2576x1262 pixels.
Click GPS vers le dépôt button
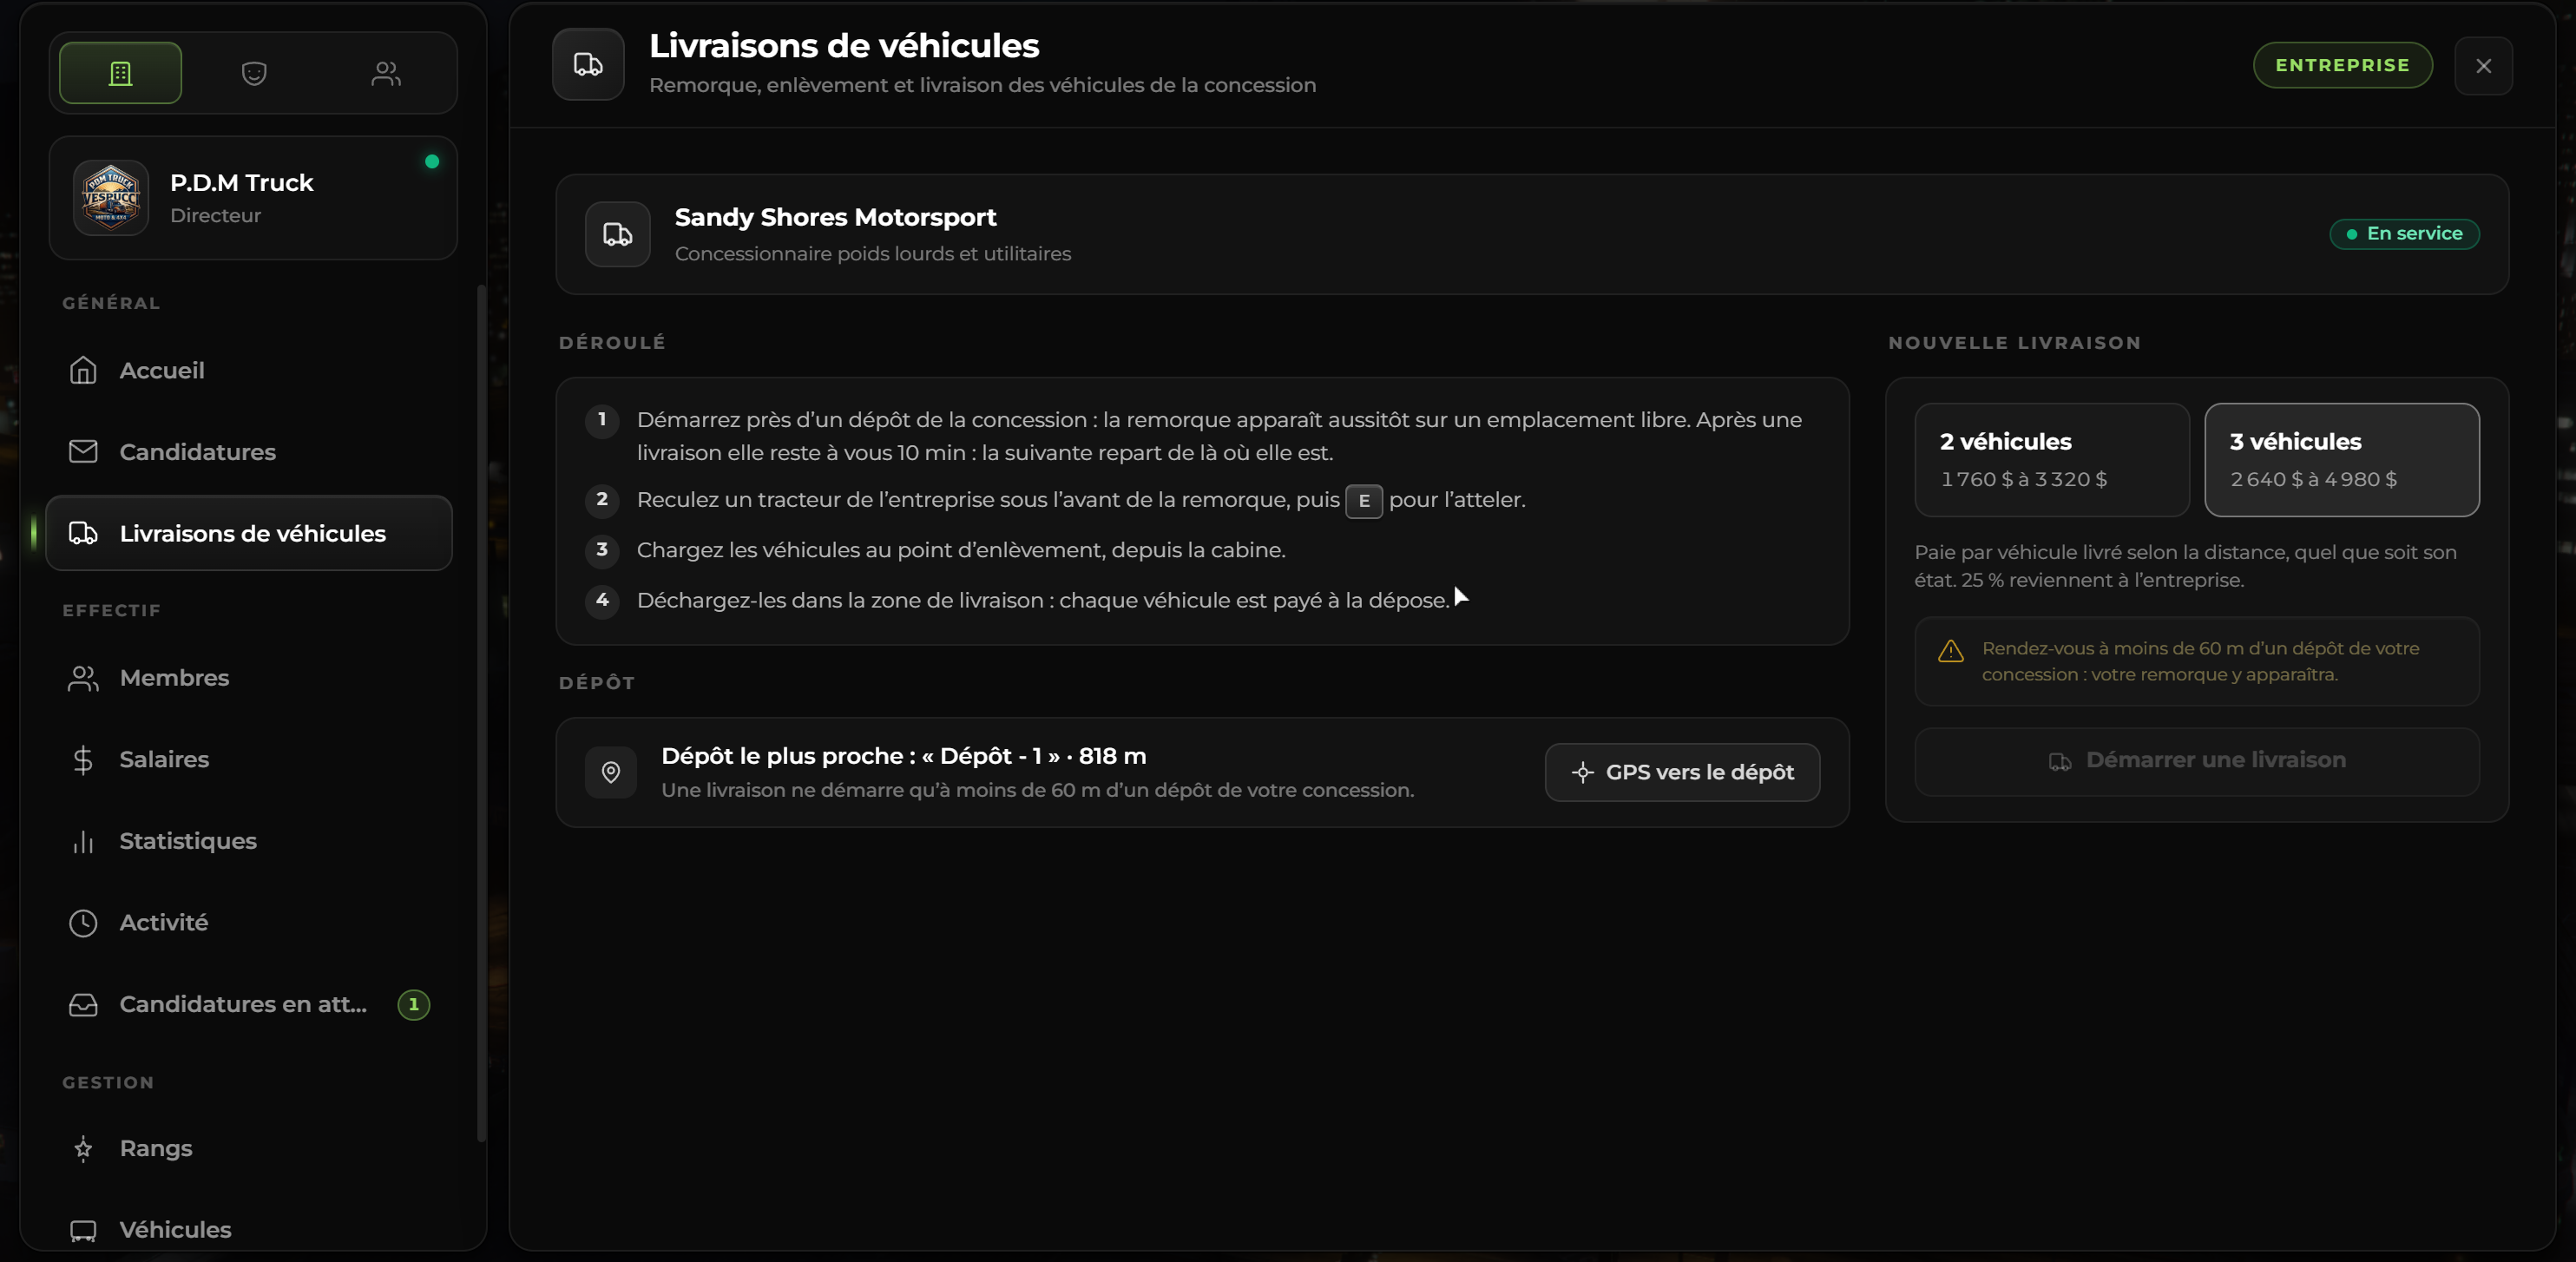[1682, 772]
